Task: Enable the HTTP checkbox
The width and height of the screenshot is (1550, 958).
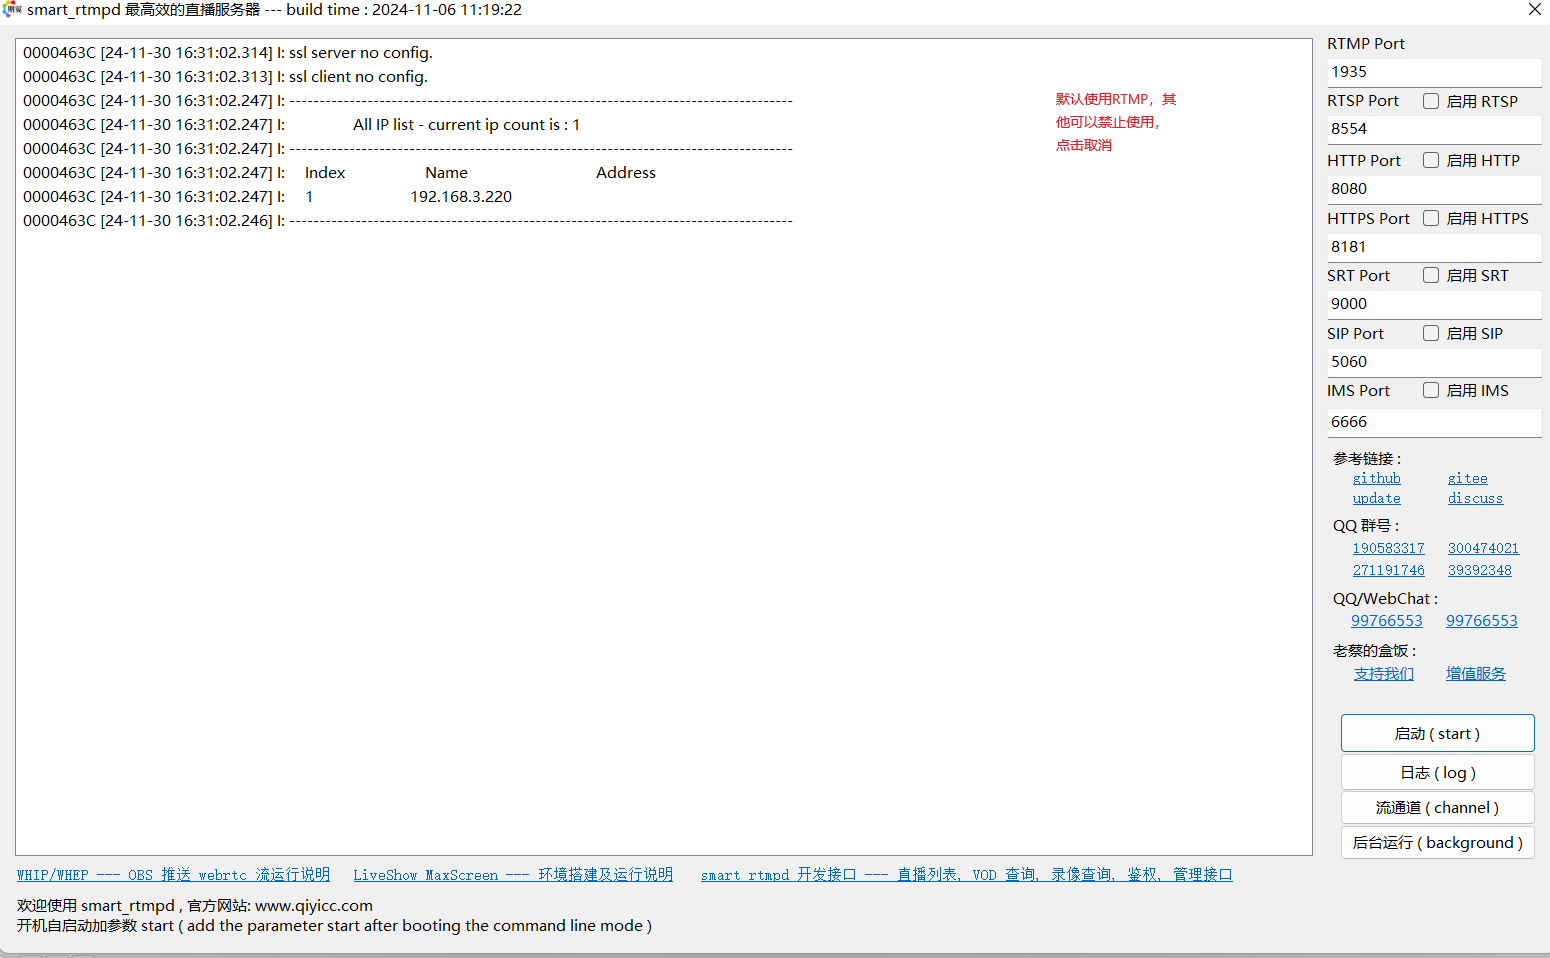Action: [x=1431, y=160]
